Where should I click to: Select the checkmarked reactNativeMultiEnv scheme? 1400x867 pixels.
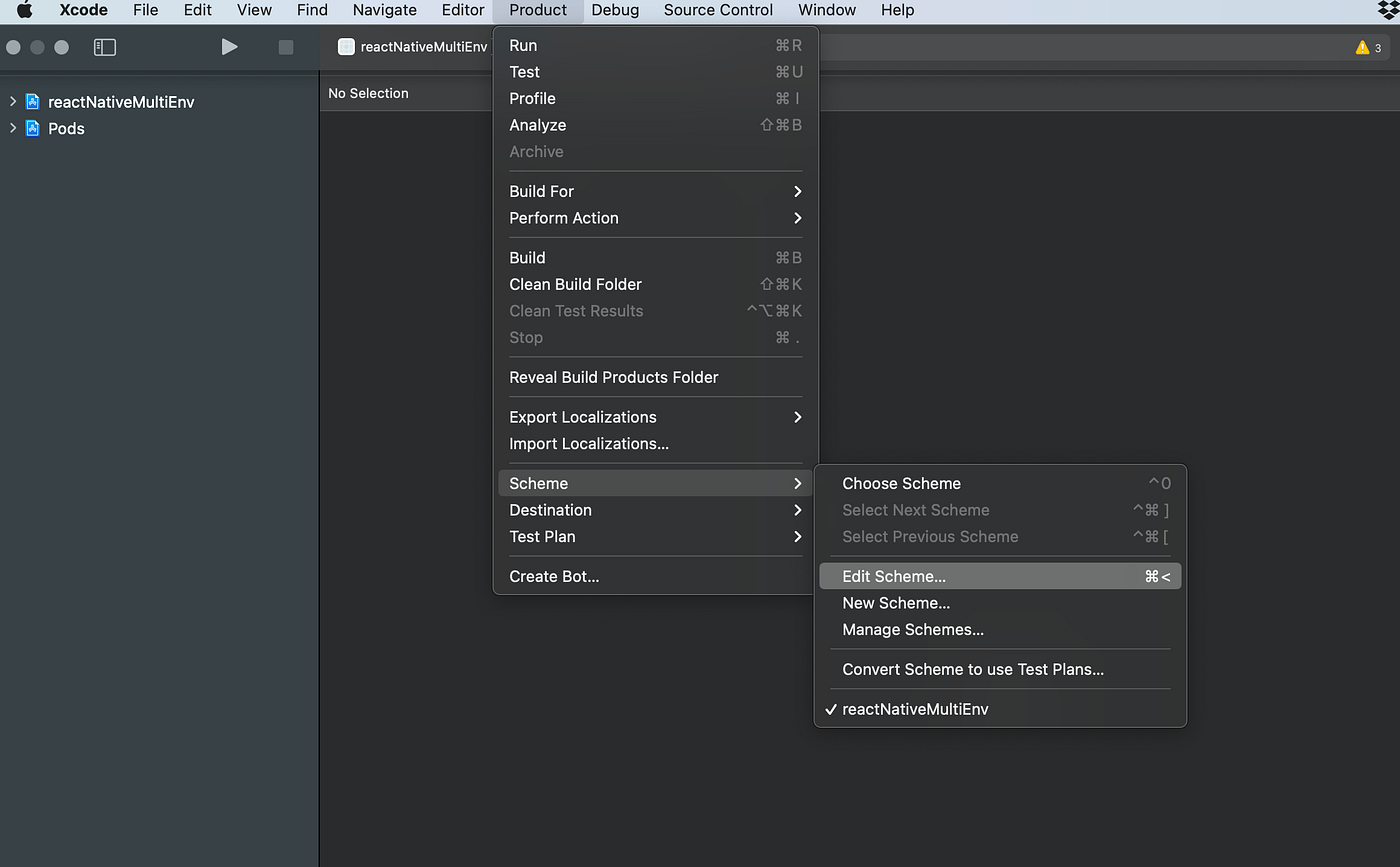point(915,708)
